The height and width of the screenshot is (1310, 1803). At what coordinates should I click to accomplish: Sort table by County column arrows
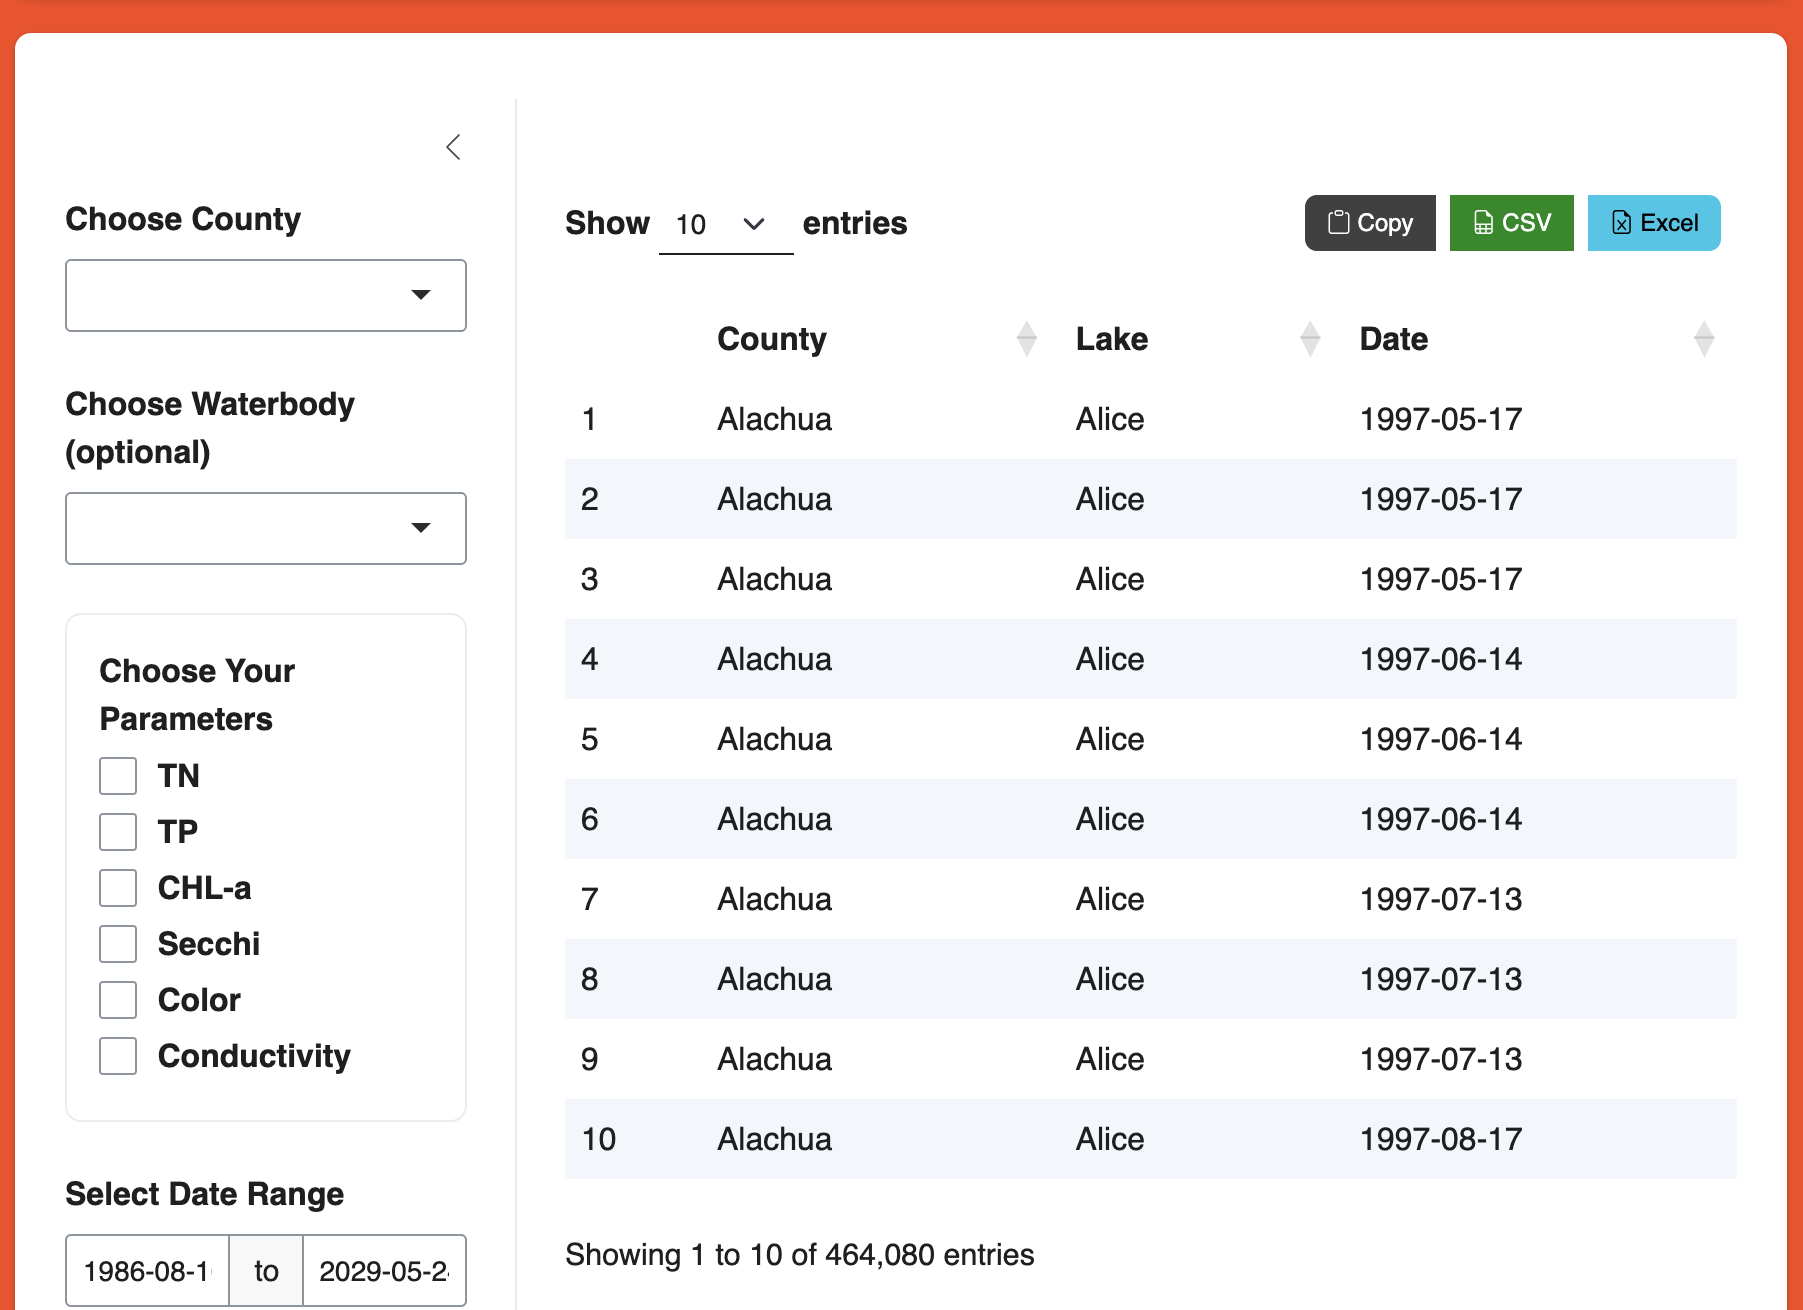click(1026, 339)
